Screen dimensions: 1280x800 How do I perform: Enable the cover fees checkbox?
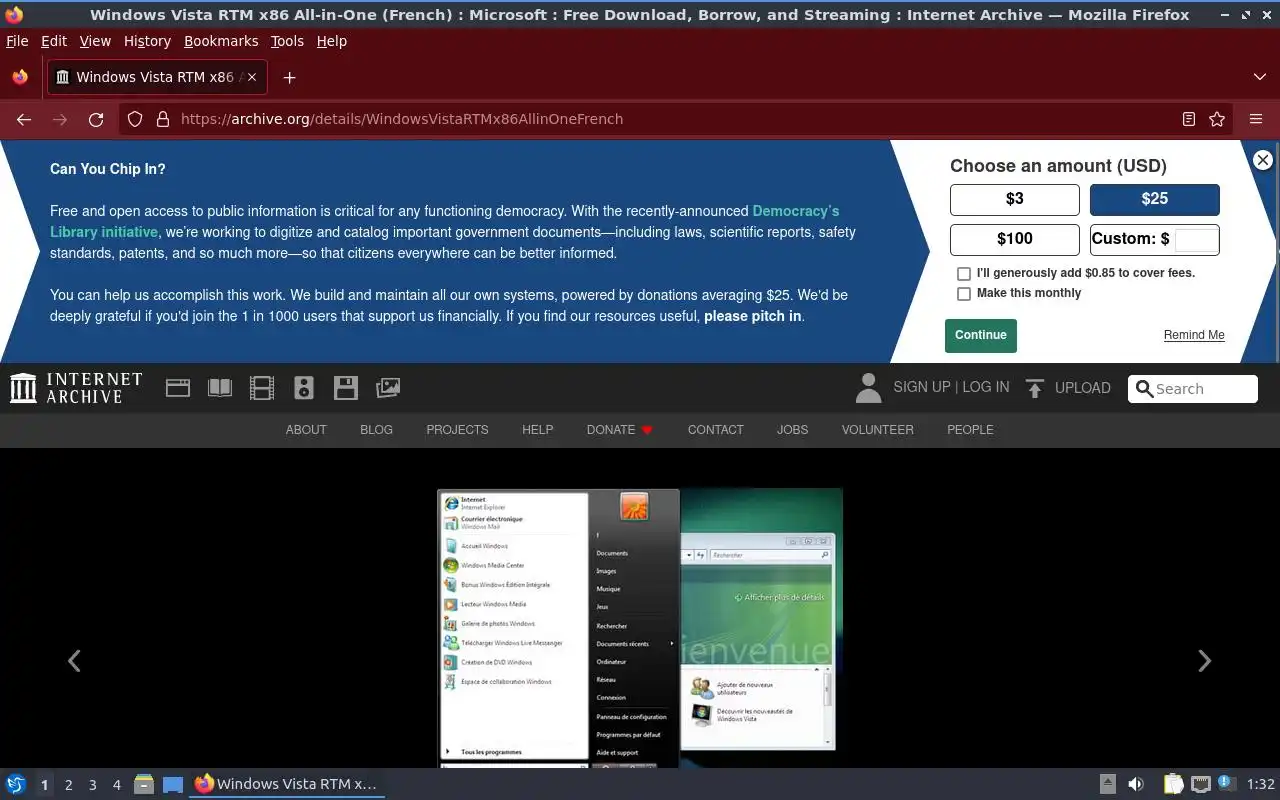coord(964,273)
